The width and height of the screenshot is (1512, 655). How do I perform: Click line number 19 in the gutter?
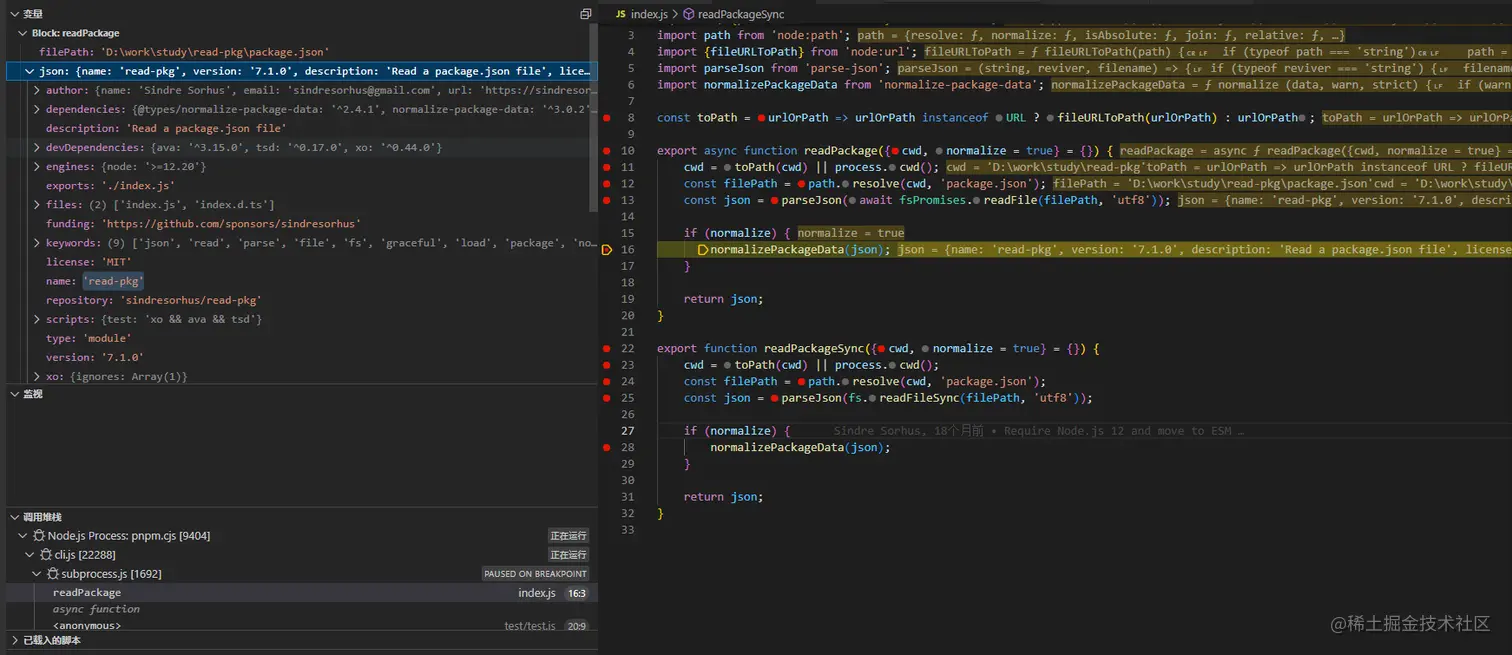tap(628, 299)
